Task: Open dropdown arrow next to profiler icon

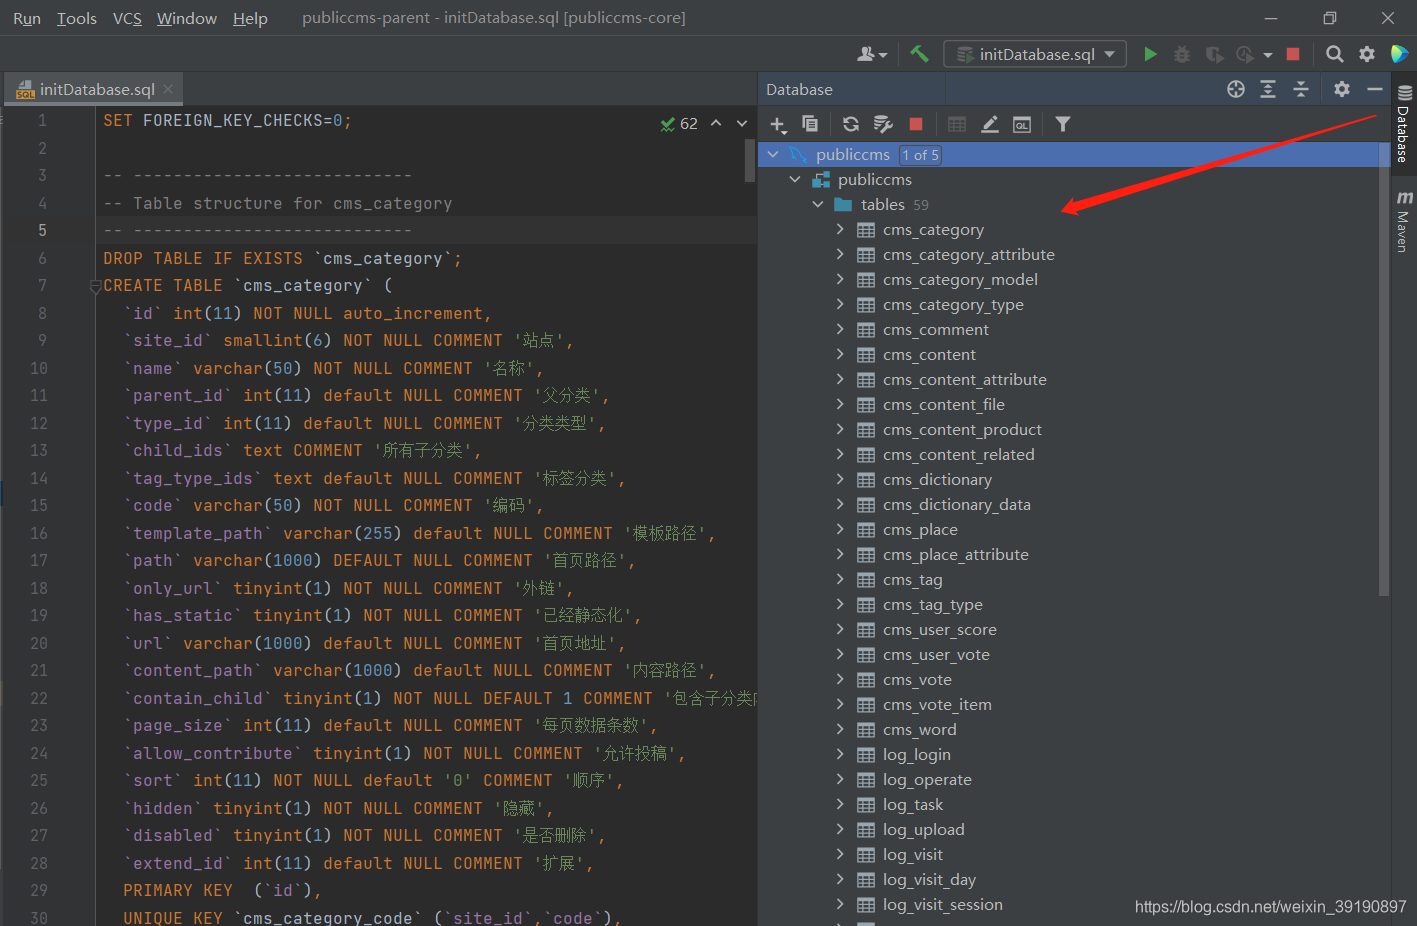Action: (1268, 55)
